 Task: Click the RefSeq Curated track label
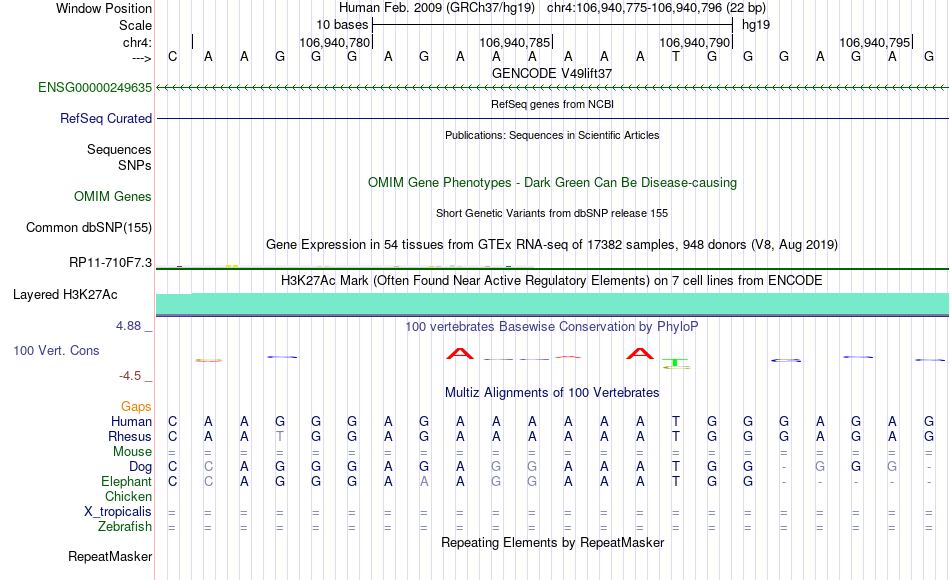tap(105, 118)
